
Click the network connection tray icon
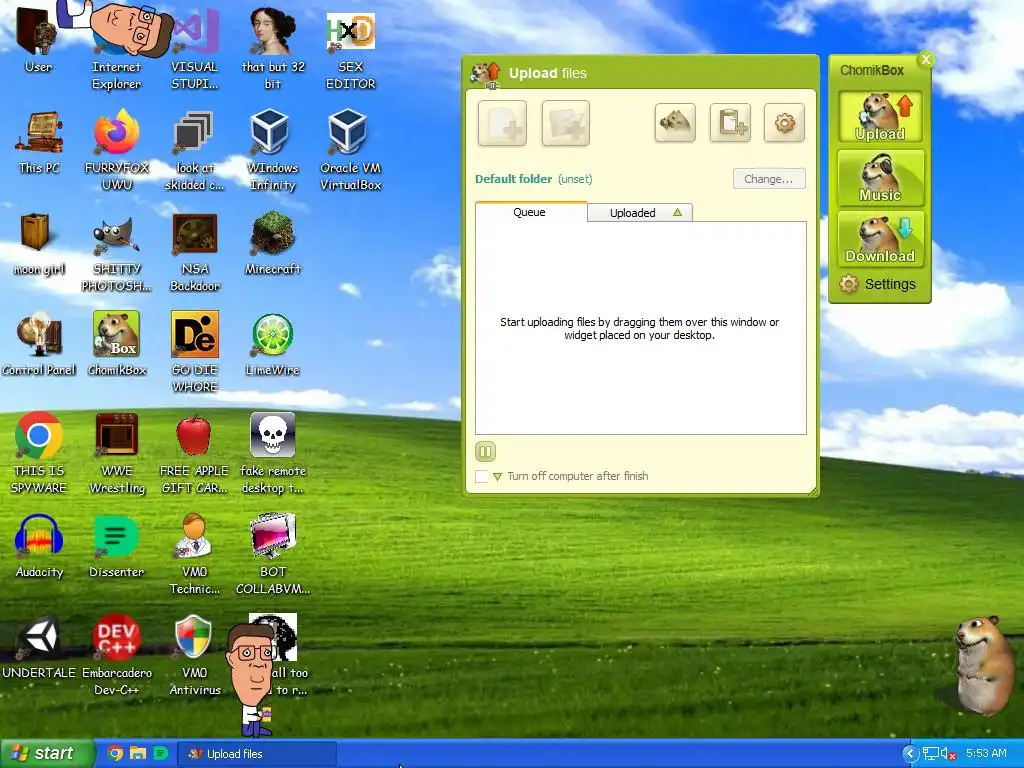(931, 754)
